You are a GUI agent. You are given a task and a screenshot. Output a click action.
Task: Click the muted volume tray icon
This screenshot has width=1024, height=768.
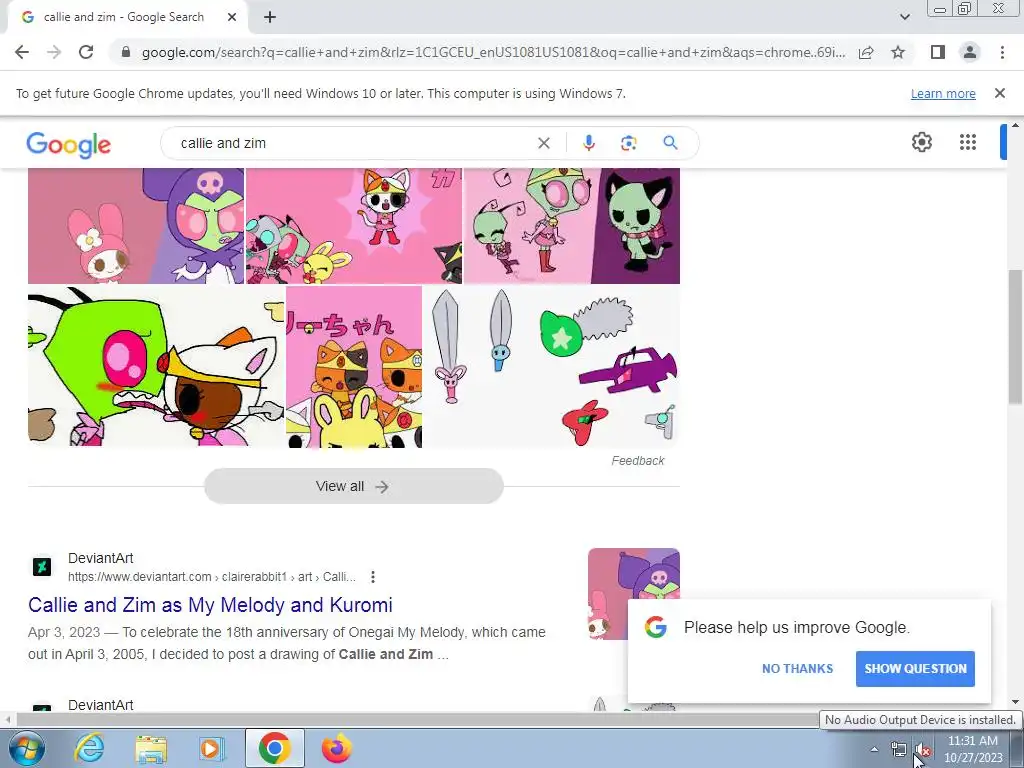(x=922, y=750)
